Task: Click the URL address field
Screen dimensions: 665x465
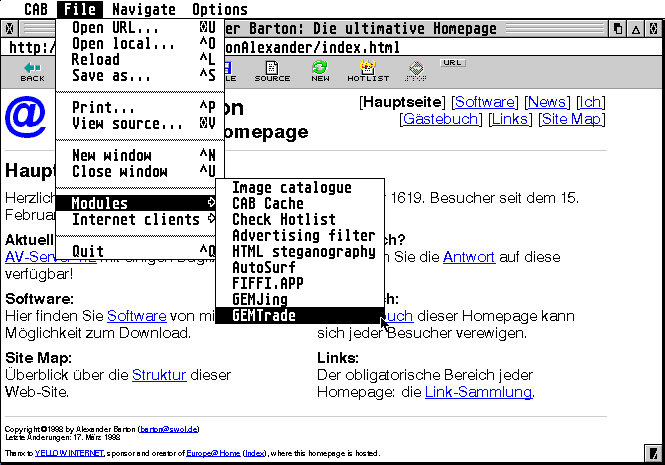Action: tap(332, 47)
